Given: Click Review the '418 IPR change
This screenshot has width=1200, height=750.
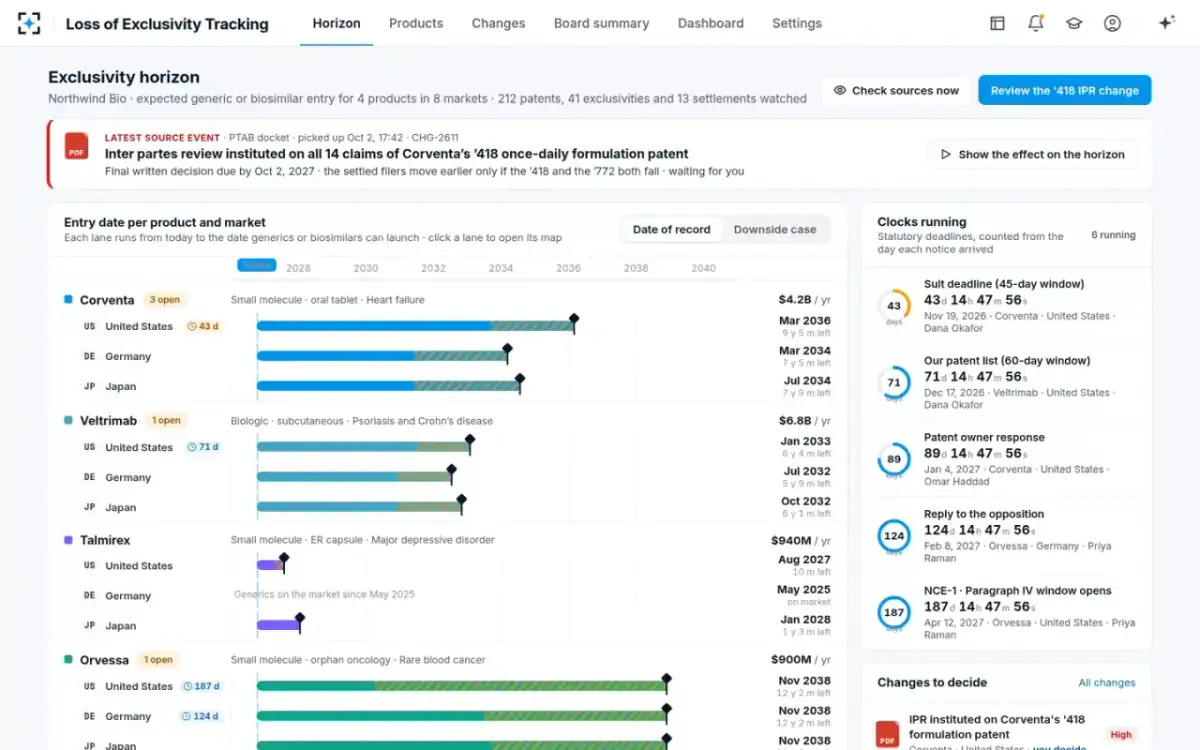Looking at the screenshot, I should pyautogui.click(x=1065, y=90).
